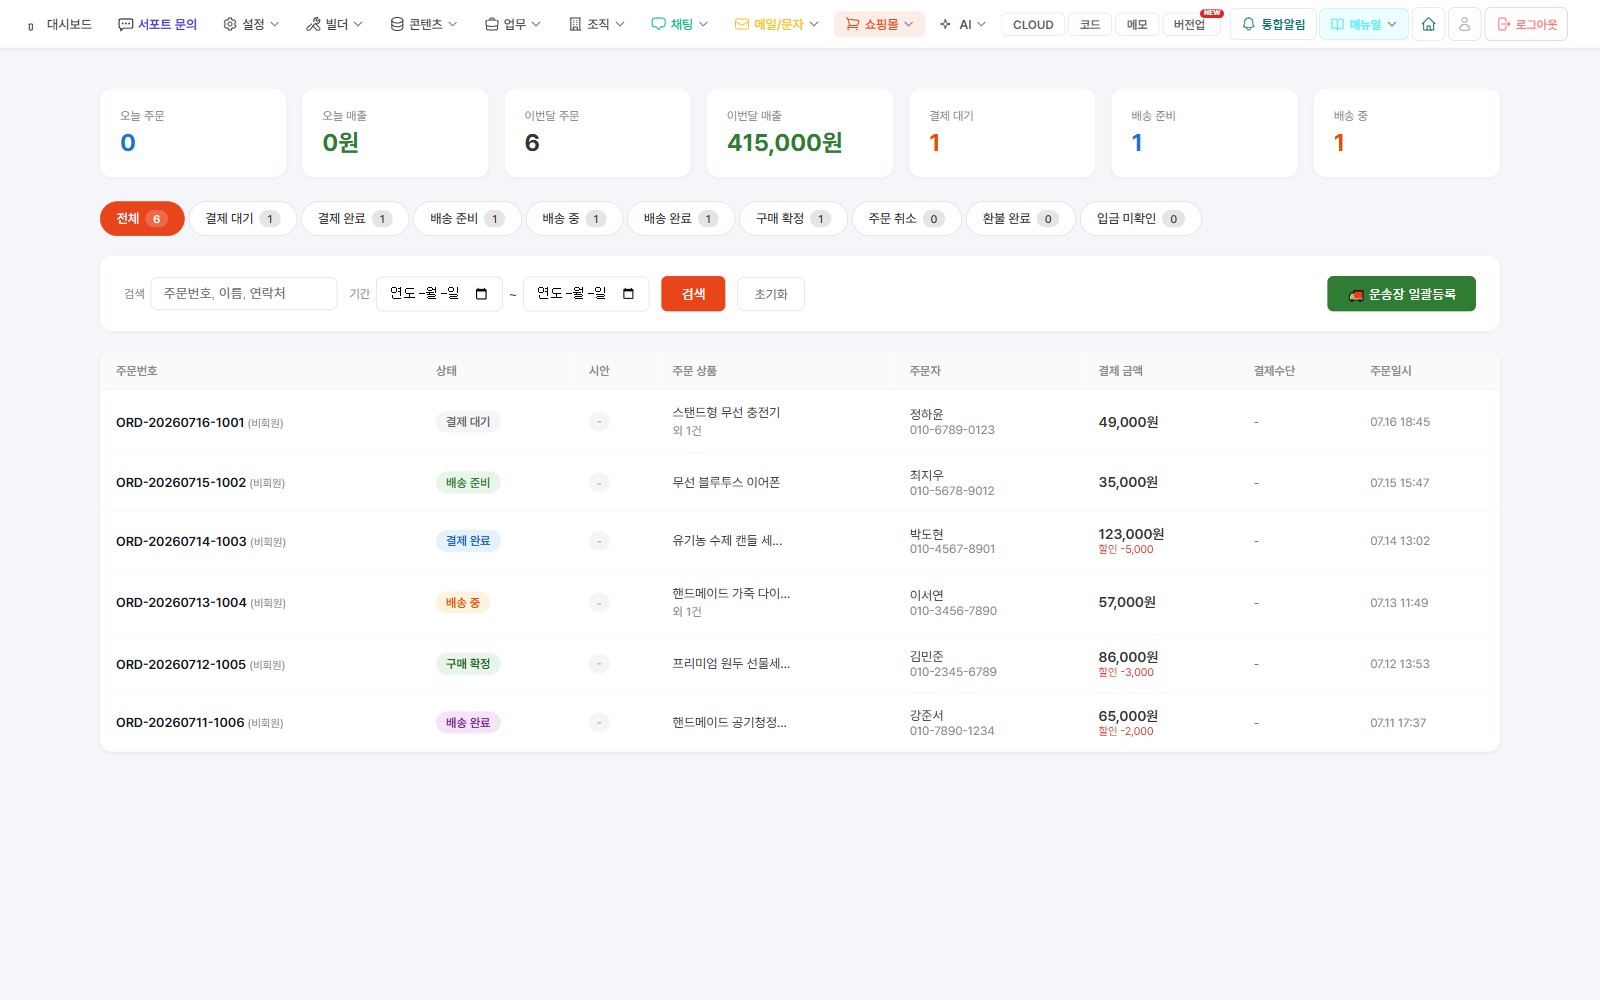
Task: Expand the 설정 settings dropdown
Action: 251,24
